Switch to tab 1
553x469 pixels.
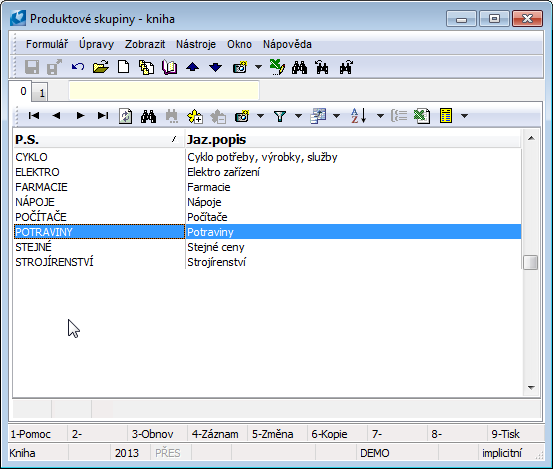[41, 93]
